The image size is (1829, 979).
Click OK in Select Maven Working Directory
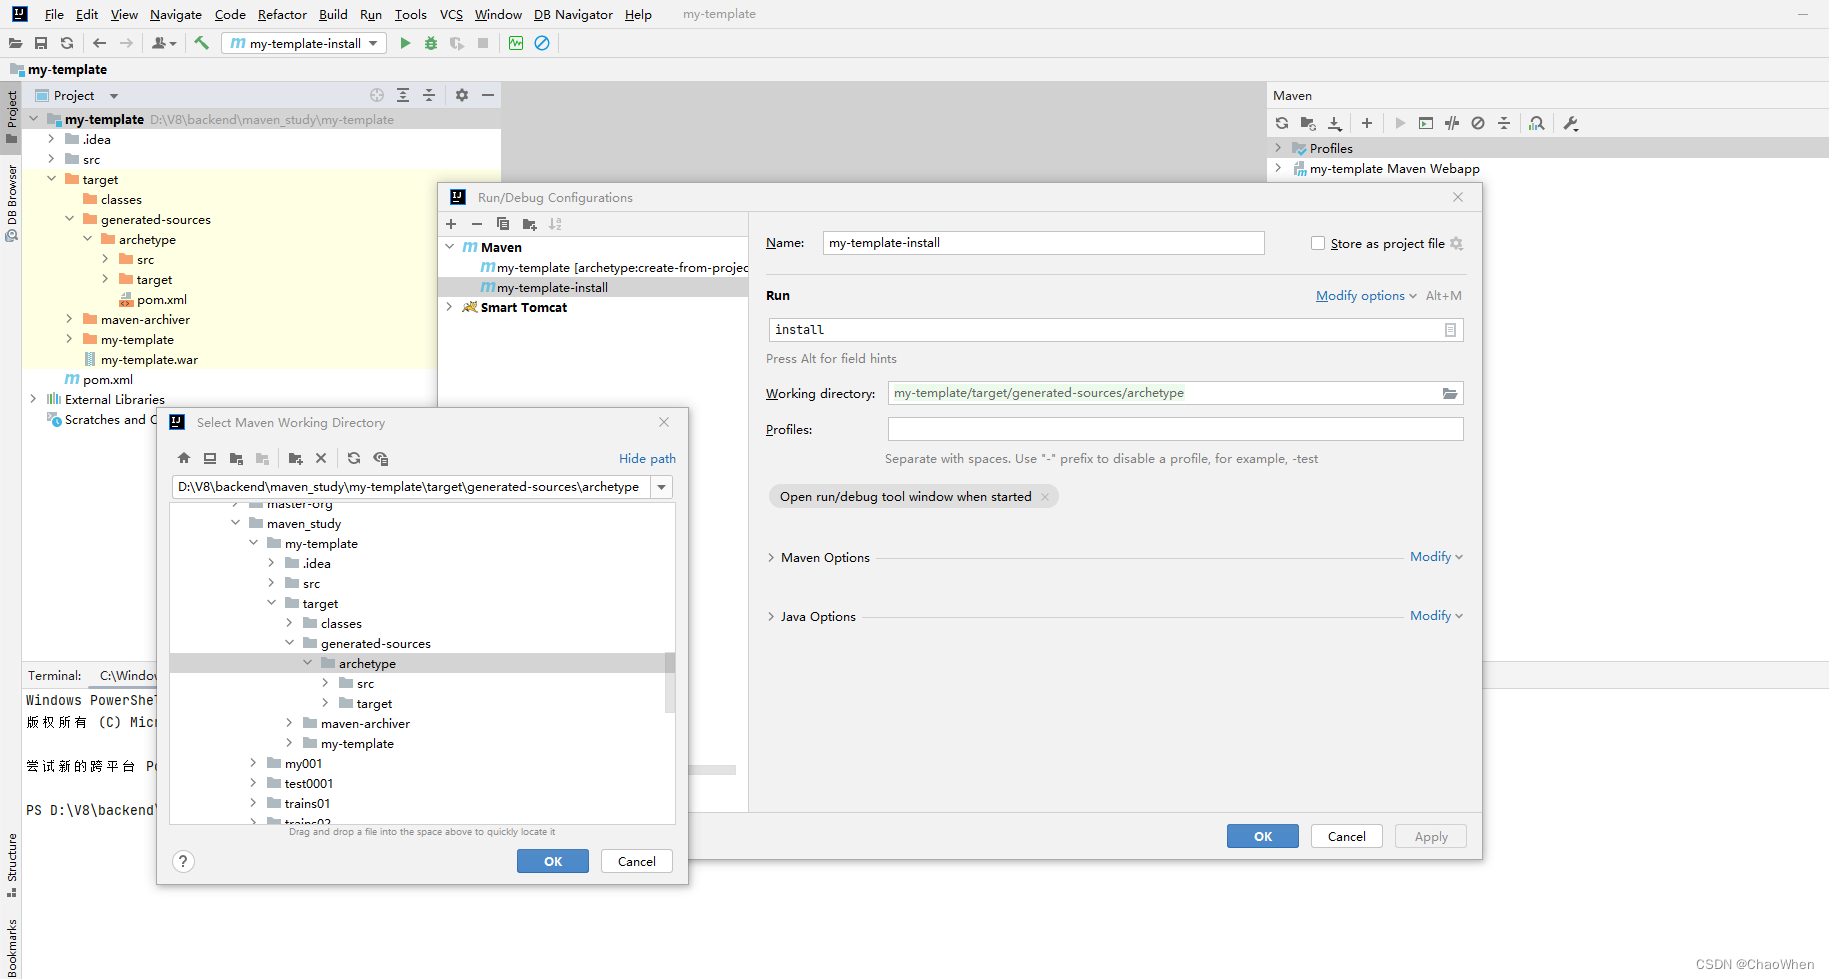(x=553, y=861)
